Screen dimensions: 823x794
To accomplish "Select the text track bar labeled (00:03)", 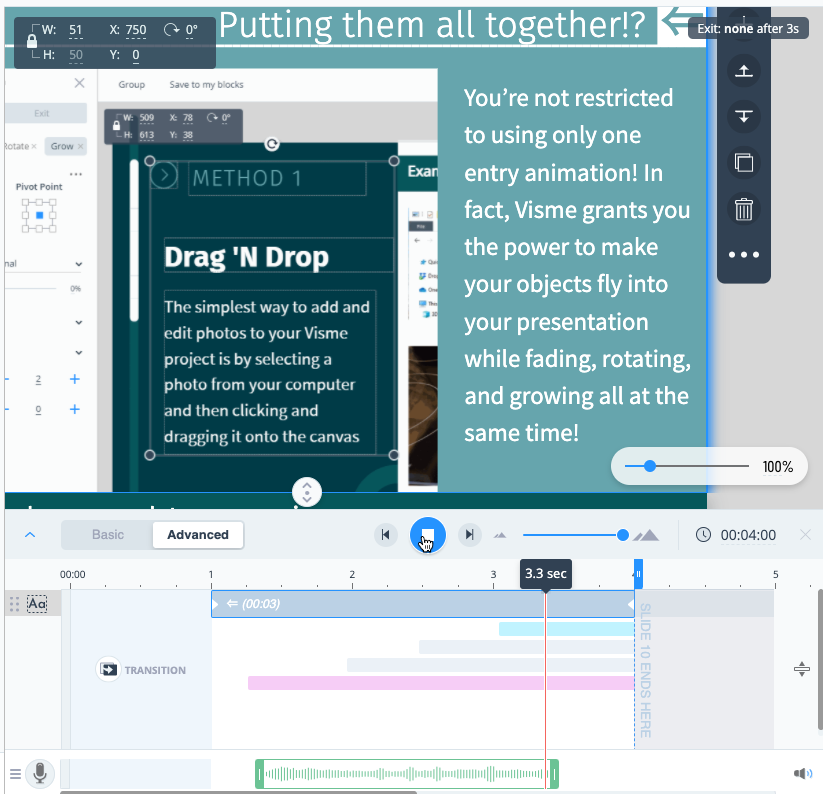I will point(423,604).
